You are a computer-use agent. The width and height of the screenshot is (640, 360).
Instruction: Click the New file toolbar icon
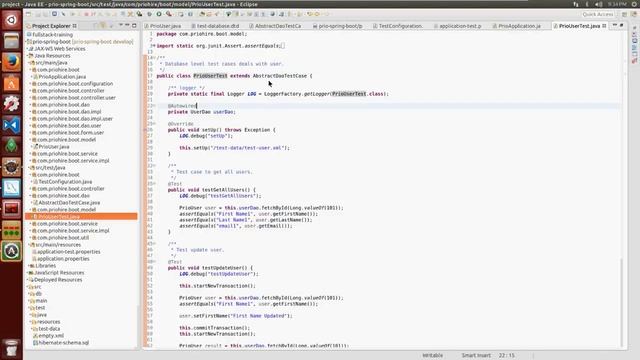pos(28,14)
